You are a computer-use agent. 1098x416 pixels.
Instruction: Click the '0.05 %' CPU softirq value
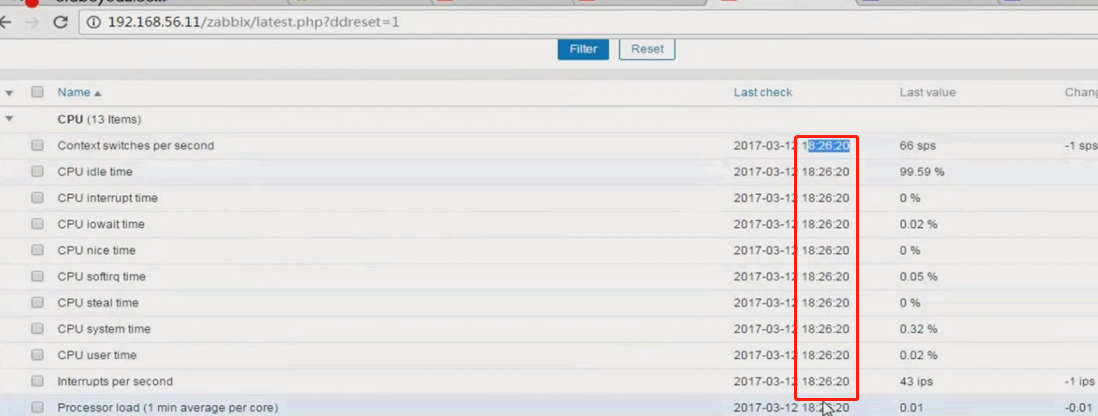tap(918, 277)
